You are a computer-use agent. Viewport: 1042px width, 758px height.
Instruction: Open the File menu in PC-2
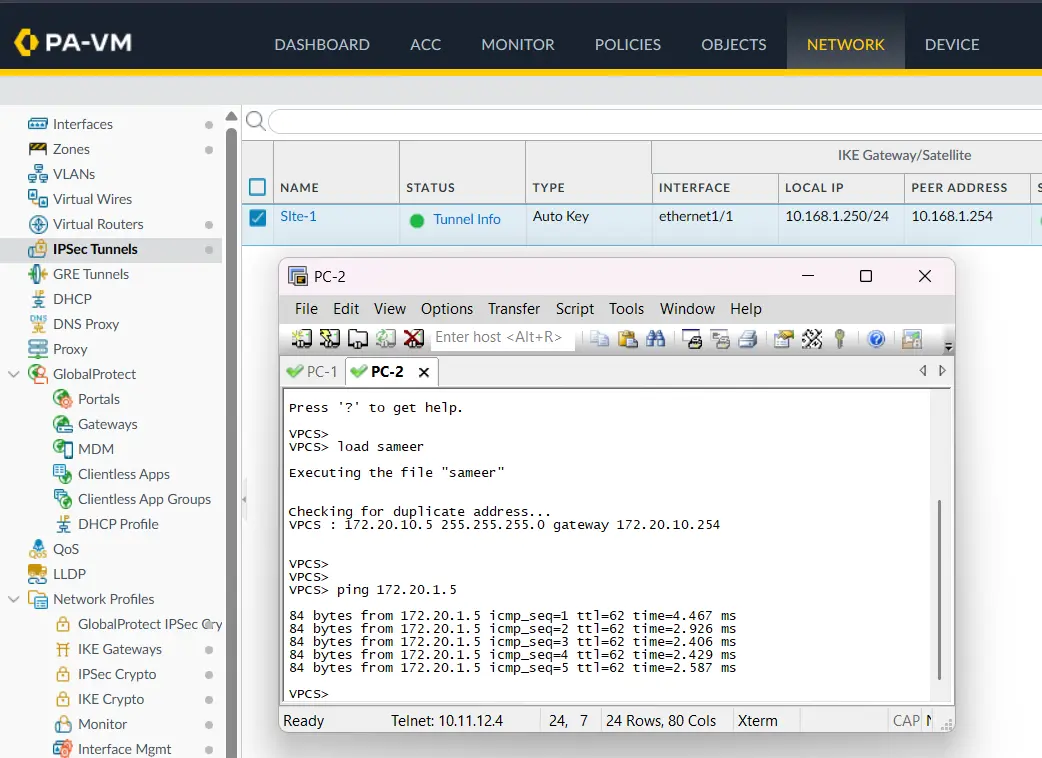click(306, 309)
